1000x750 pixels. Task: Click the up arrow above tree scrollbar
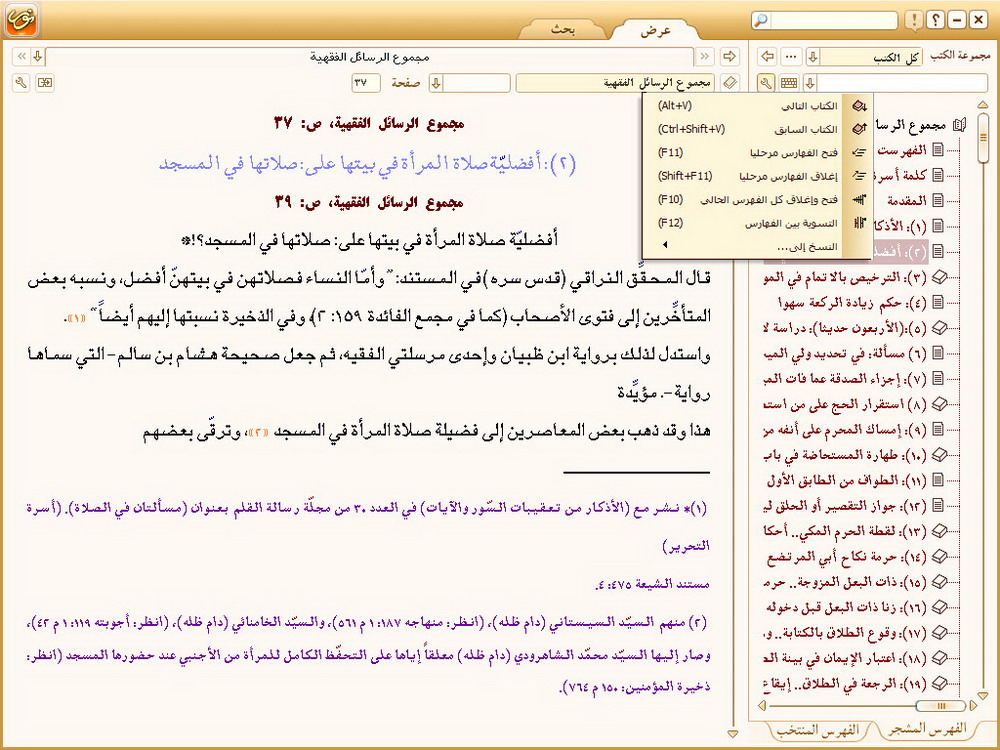[983, 104]
